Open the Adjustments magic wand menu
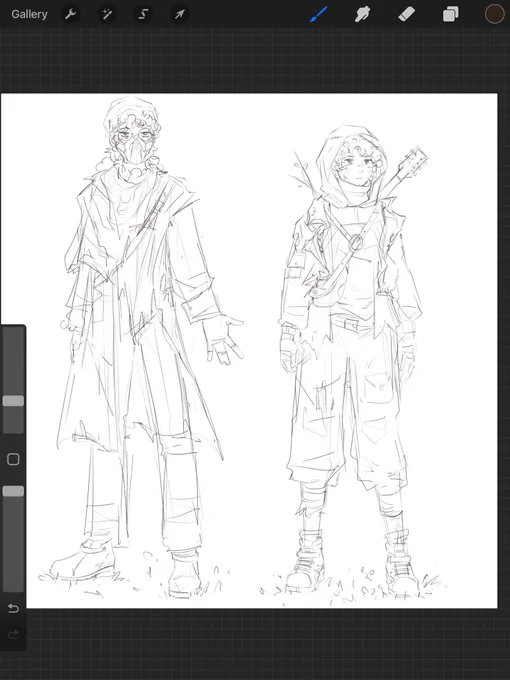The width and height of the screenshot is (510, 680). [x=107, y=14]
